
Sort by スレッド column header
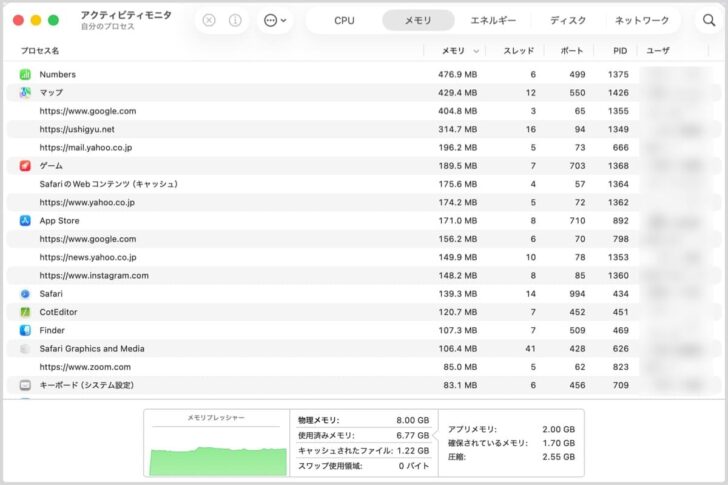(519, 51)
